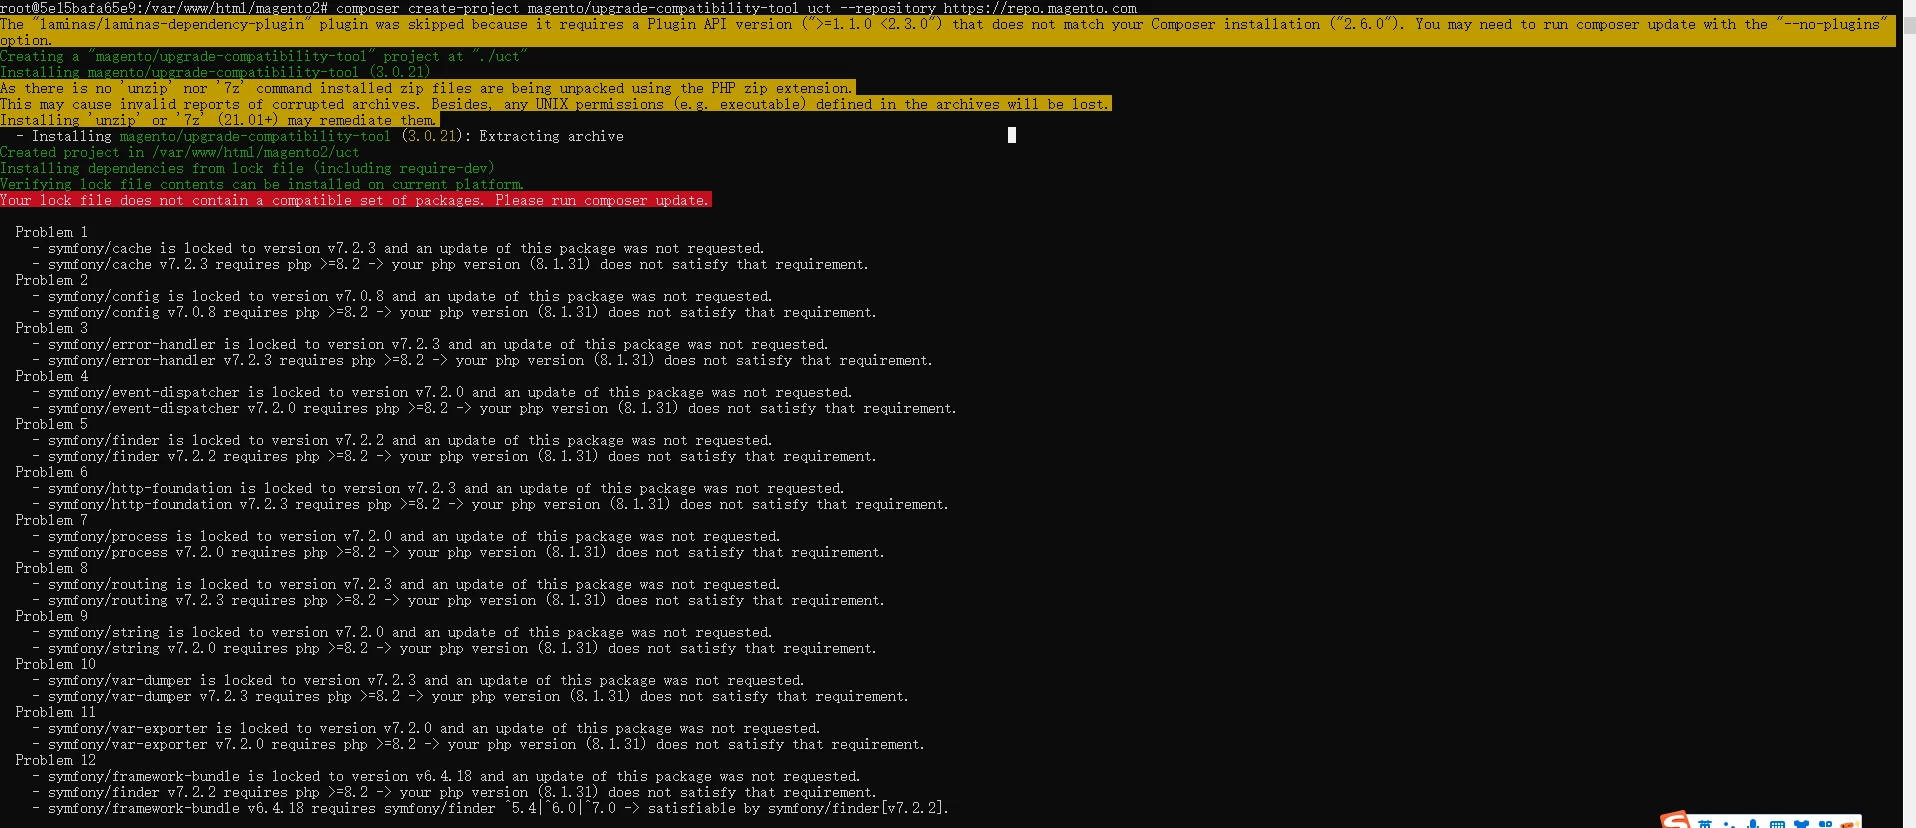Click the "Problem 6" heading

pos(51,472)
